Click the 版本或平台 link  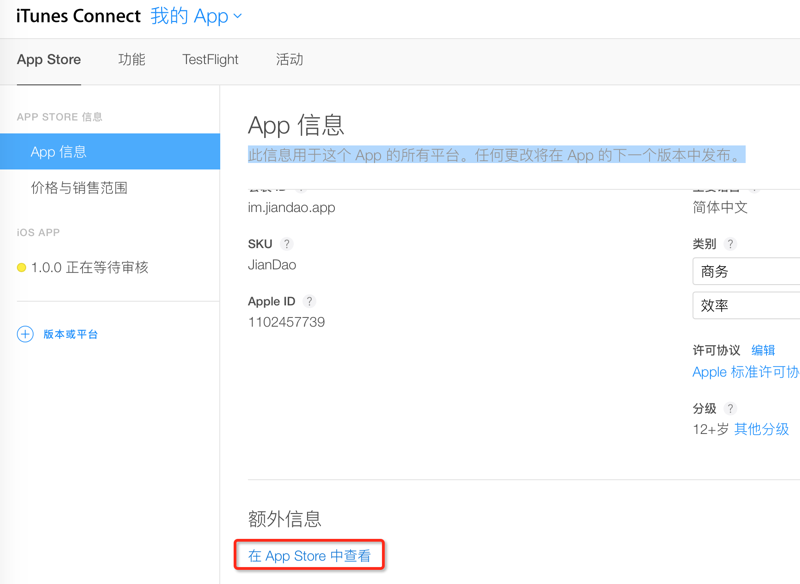click(70, 334)
